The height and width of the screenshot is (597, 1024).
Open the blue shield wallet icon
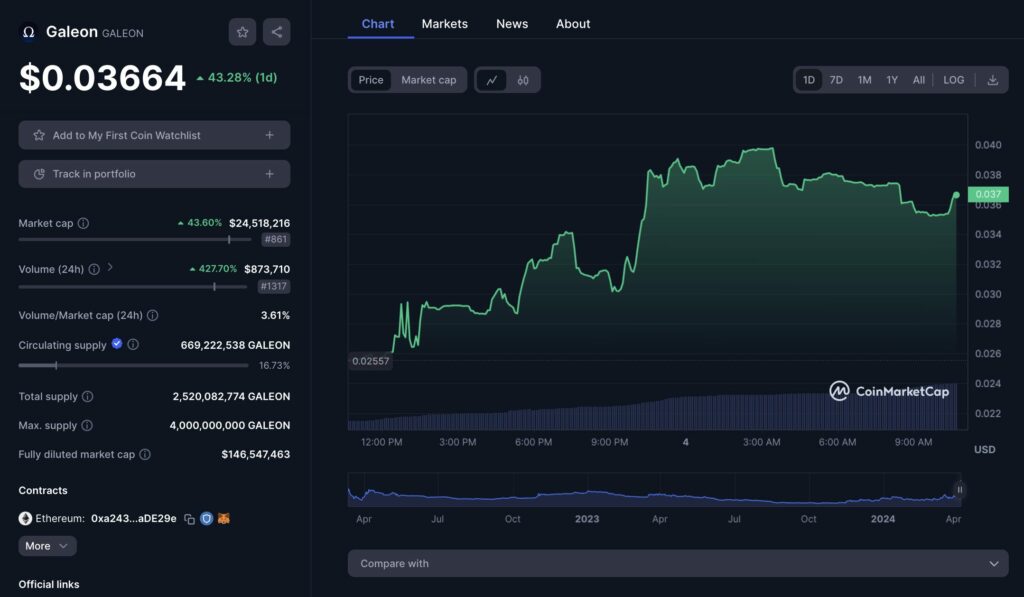tap(206, 519)
